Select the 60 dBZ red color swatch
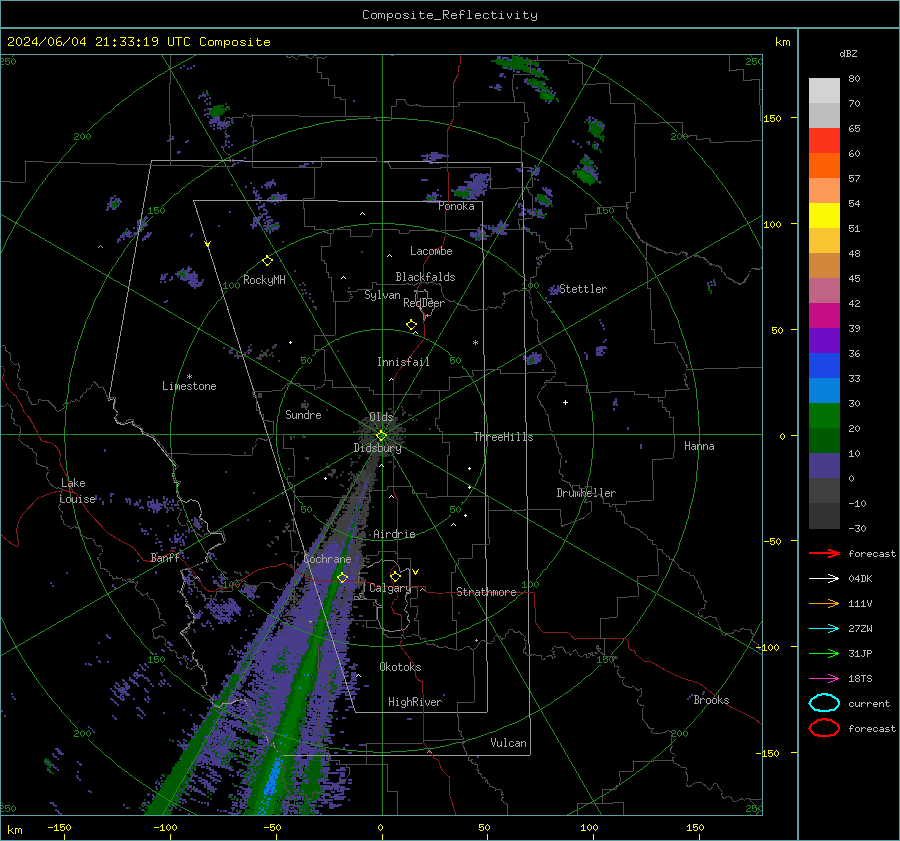 [x=824, y=141]
